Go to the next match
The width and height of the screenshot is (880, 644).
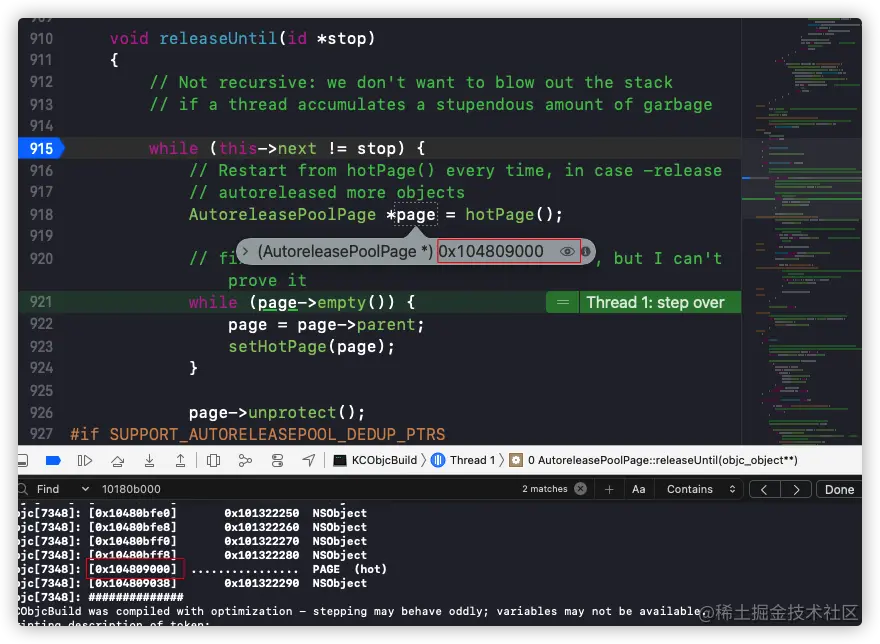(796, 490)
